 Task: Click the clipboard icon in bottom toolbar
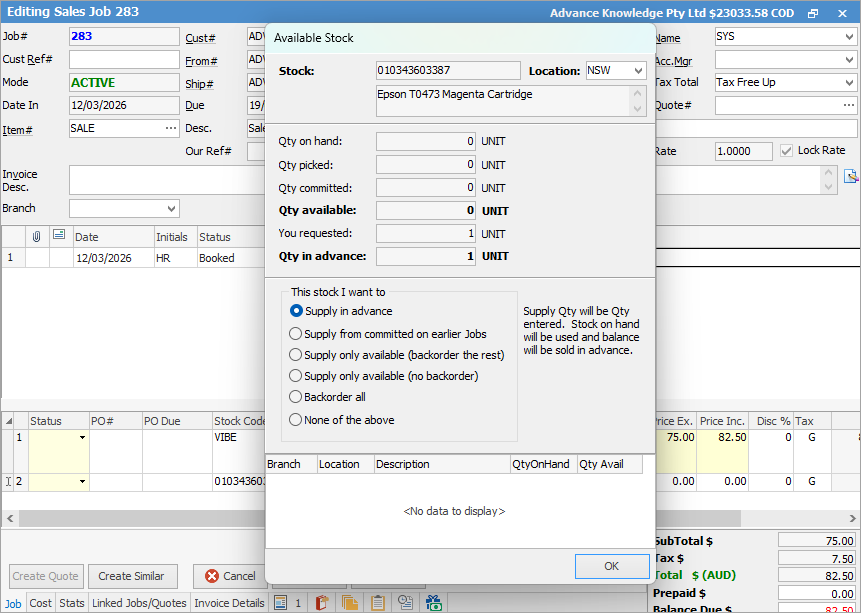tap(378, 603)
